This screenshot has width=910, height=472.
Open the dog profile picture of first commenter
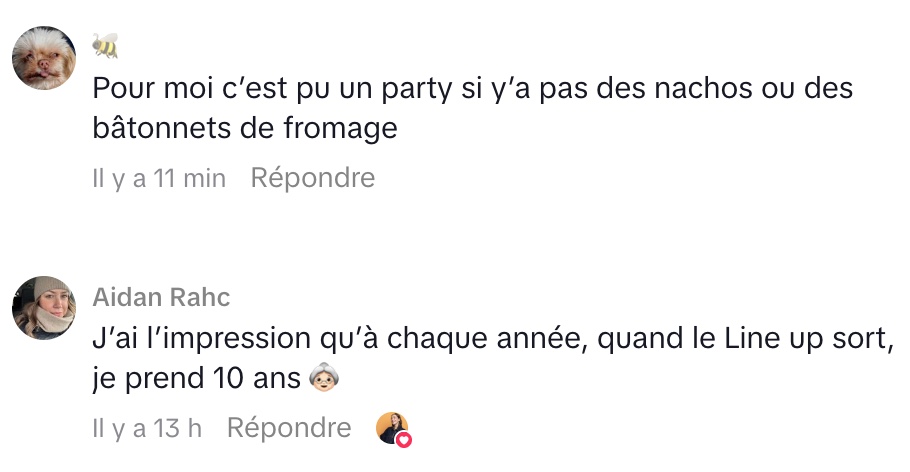44,59
